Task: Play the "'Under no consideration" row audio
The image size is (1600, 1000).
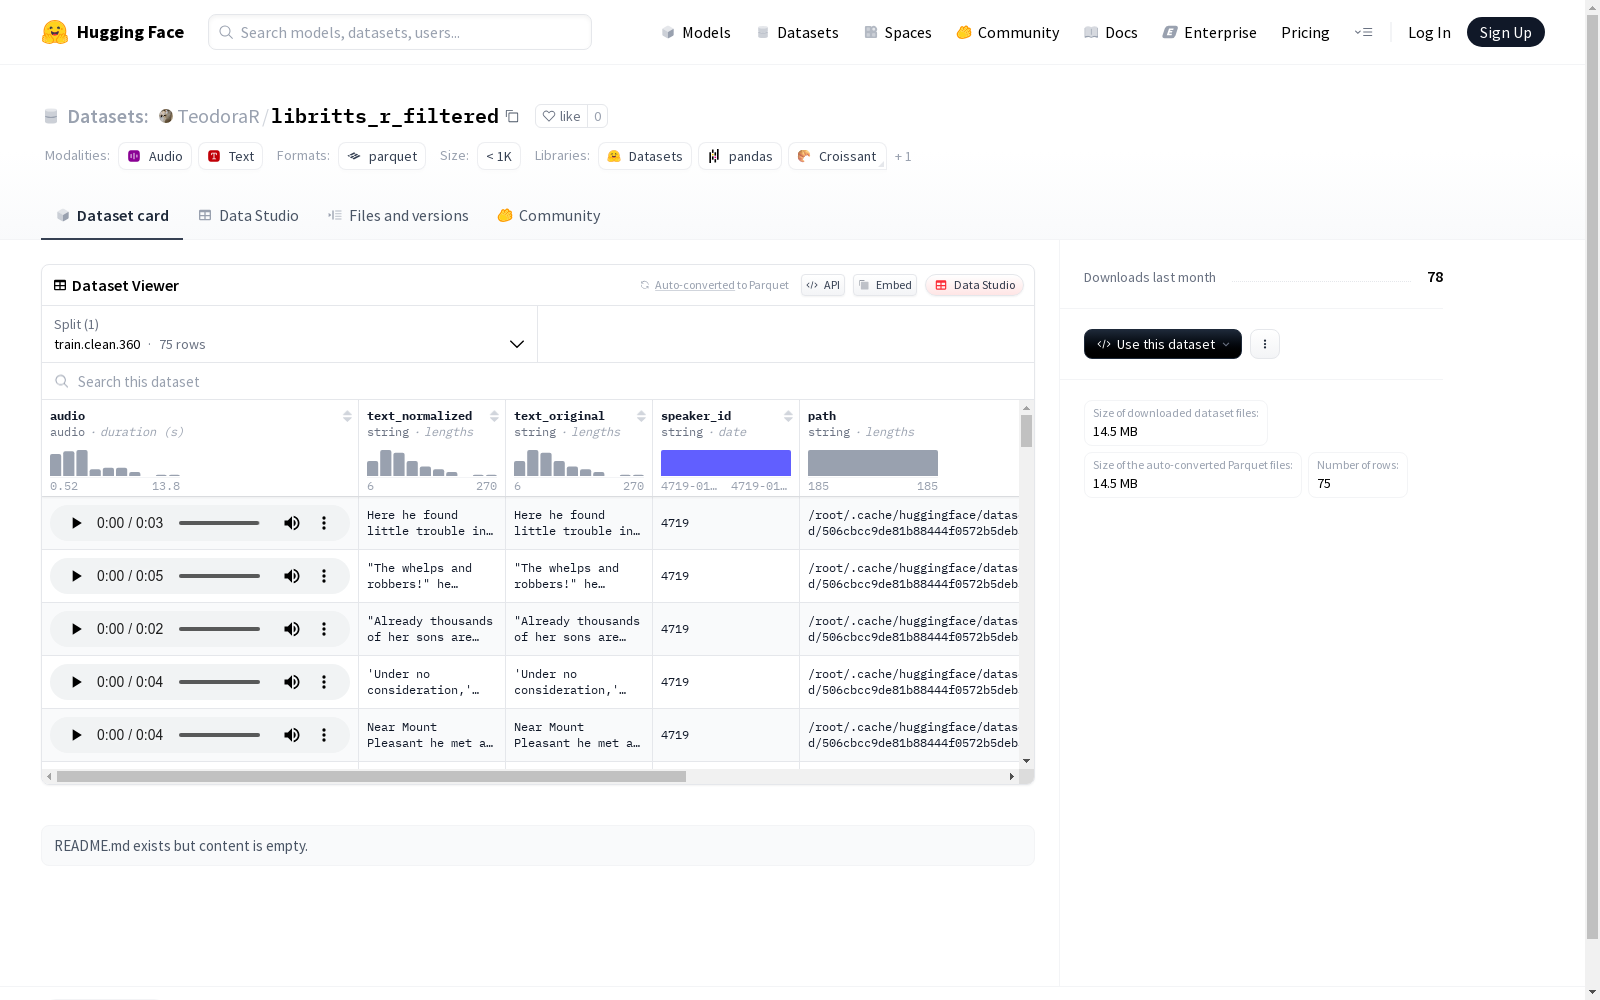Action: [76, 682]
